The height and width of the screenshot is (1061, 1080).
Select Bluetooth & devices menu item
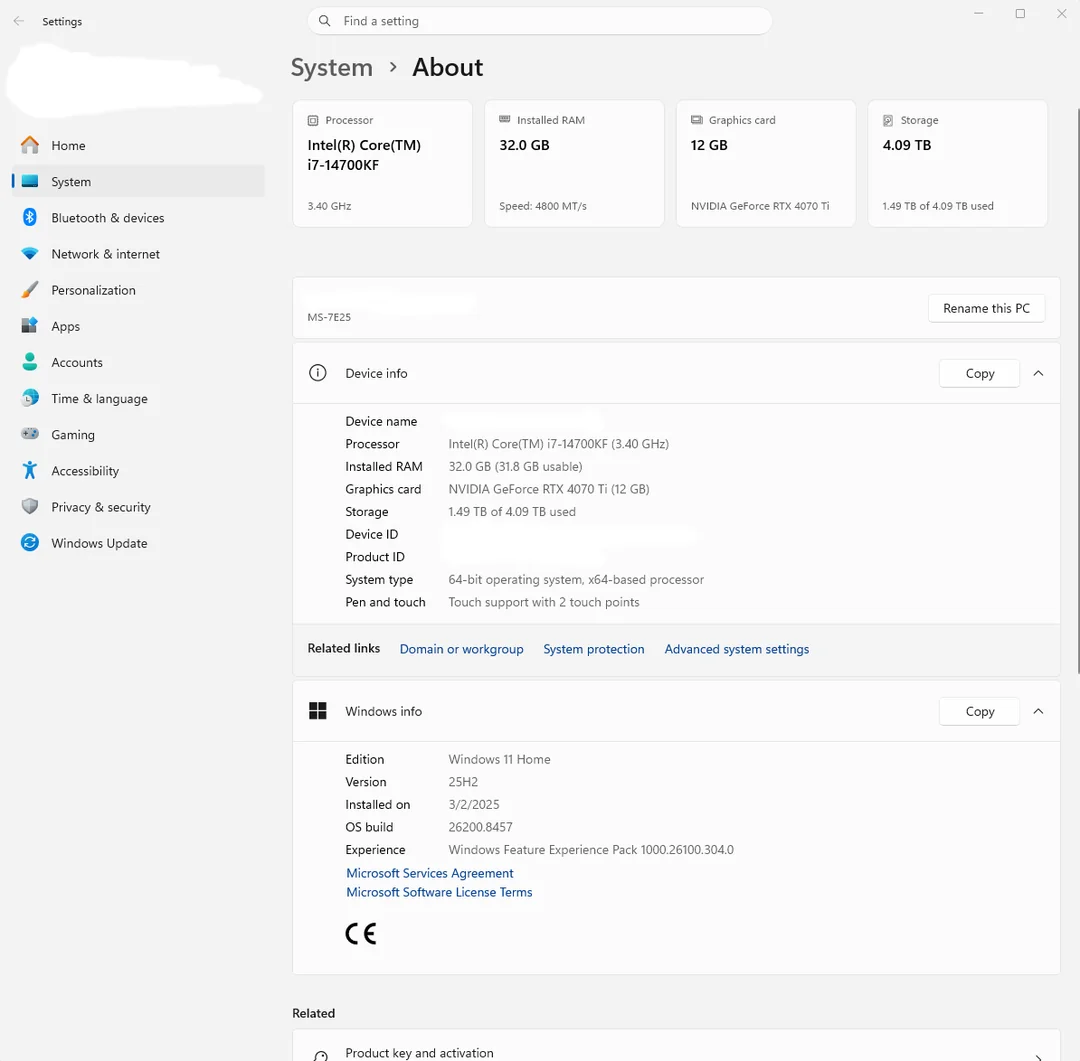[x=138, y=218]
